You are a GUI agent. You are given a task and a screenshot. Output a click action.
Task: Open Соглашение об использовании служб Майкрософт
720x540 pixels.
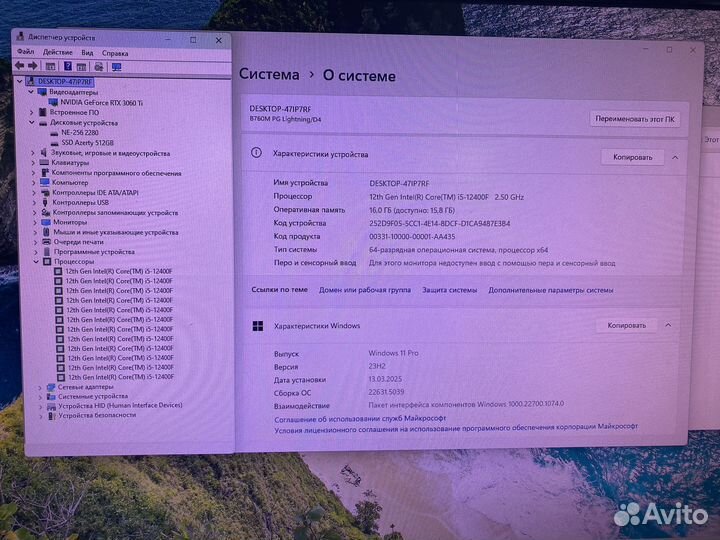coord(360,418)
